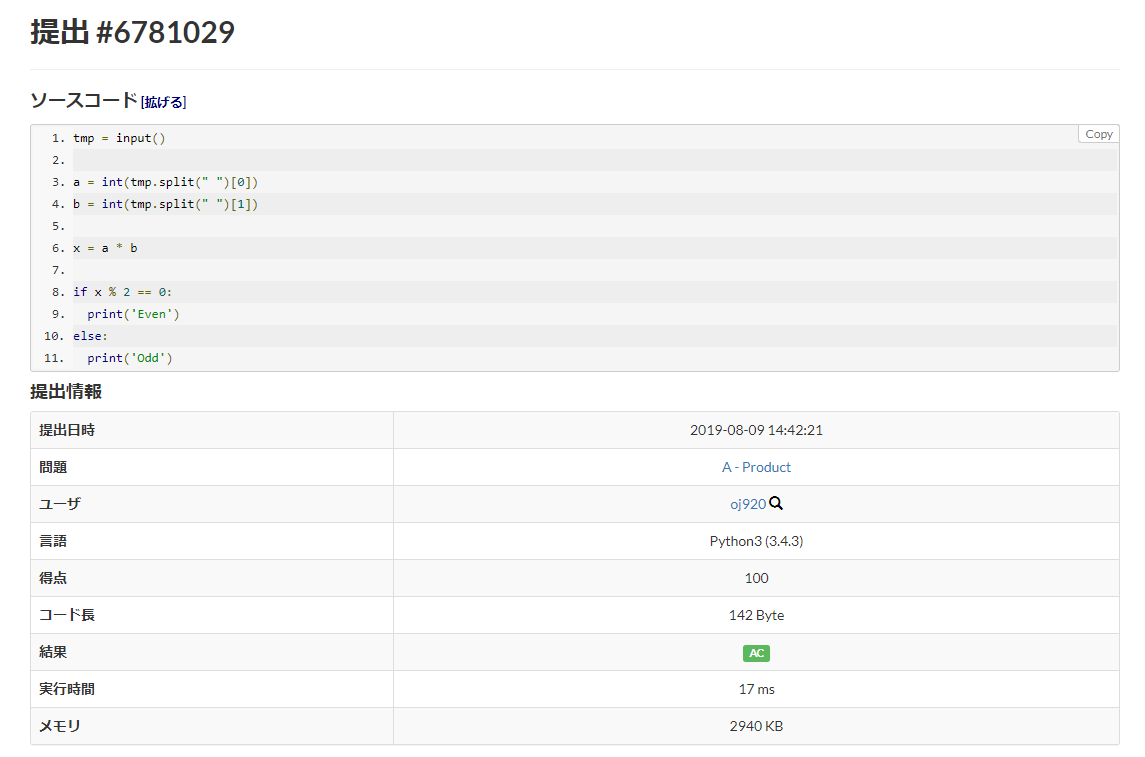This screenshot has width=1145, height=757.
Task: Click the コード長 row label
Action: pyautogui.click(x=66, y=615)
